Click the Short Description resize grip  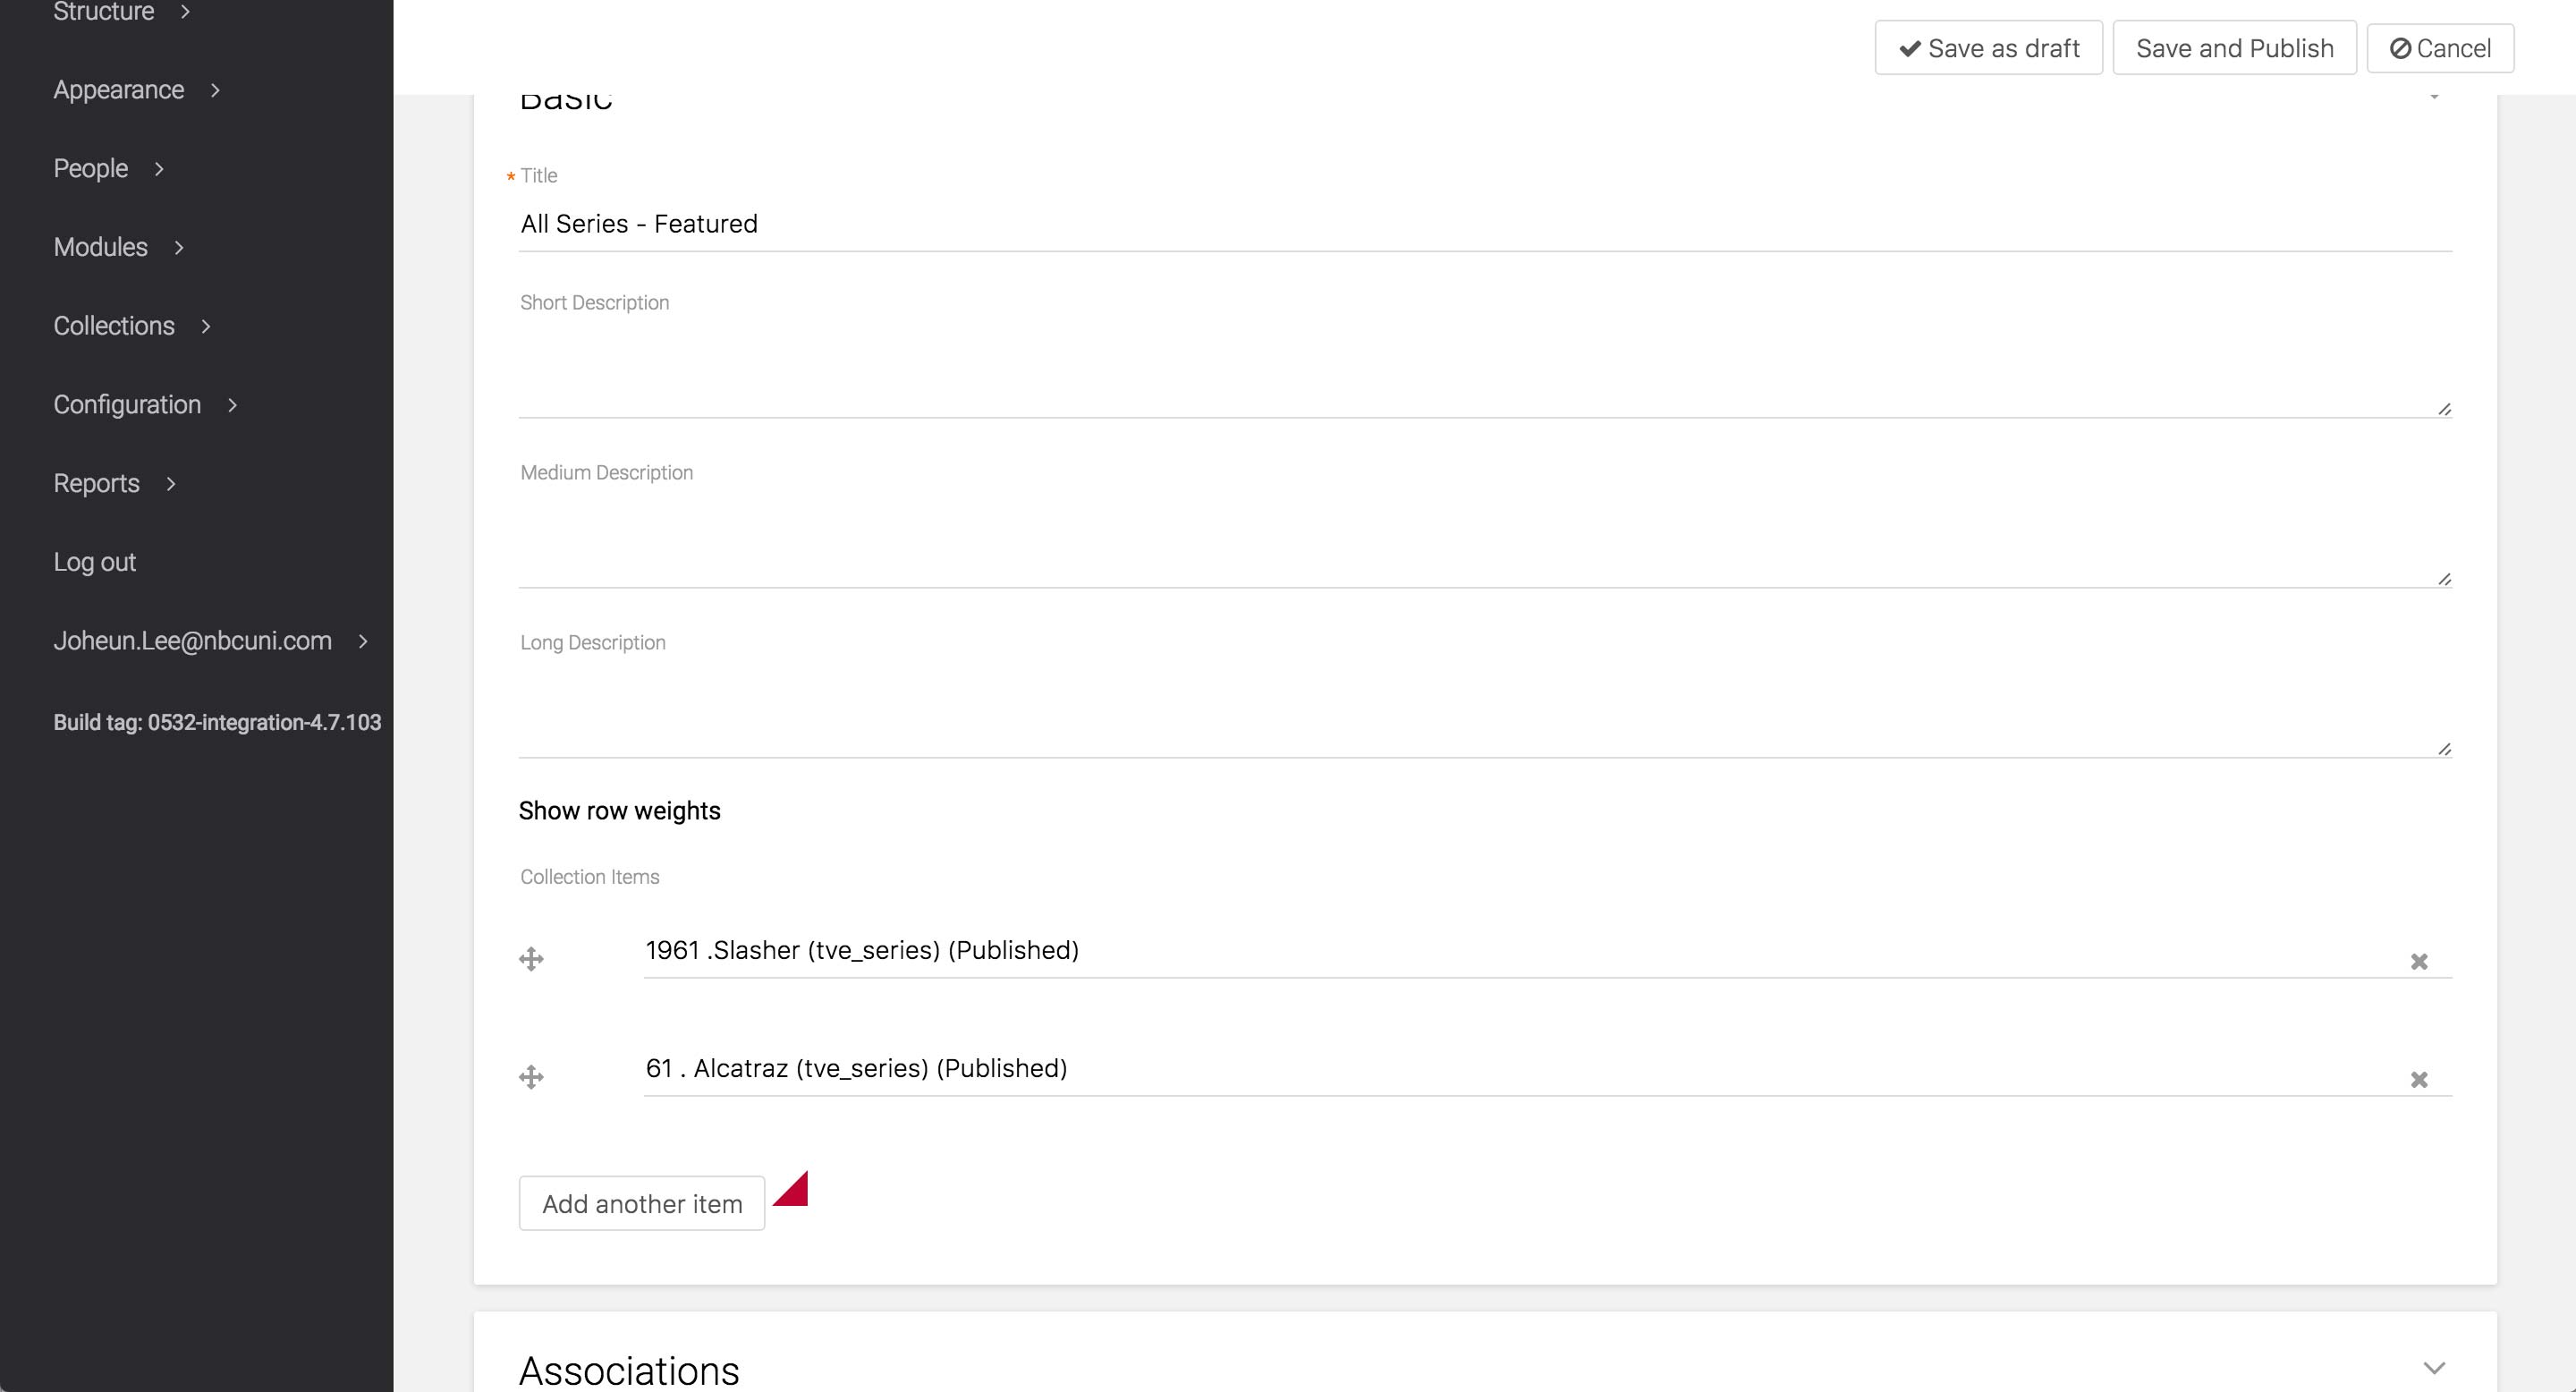click(2444, 409)
